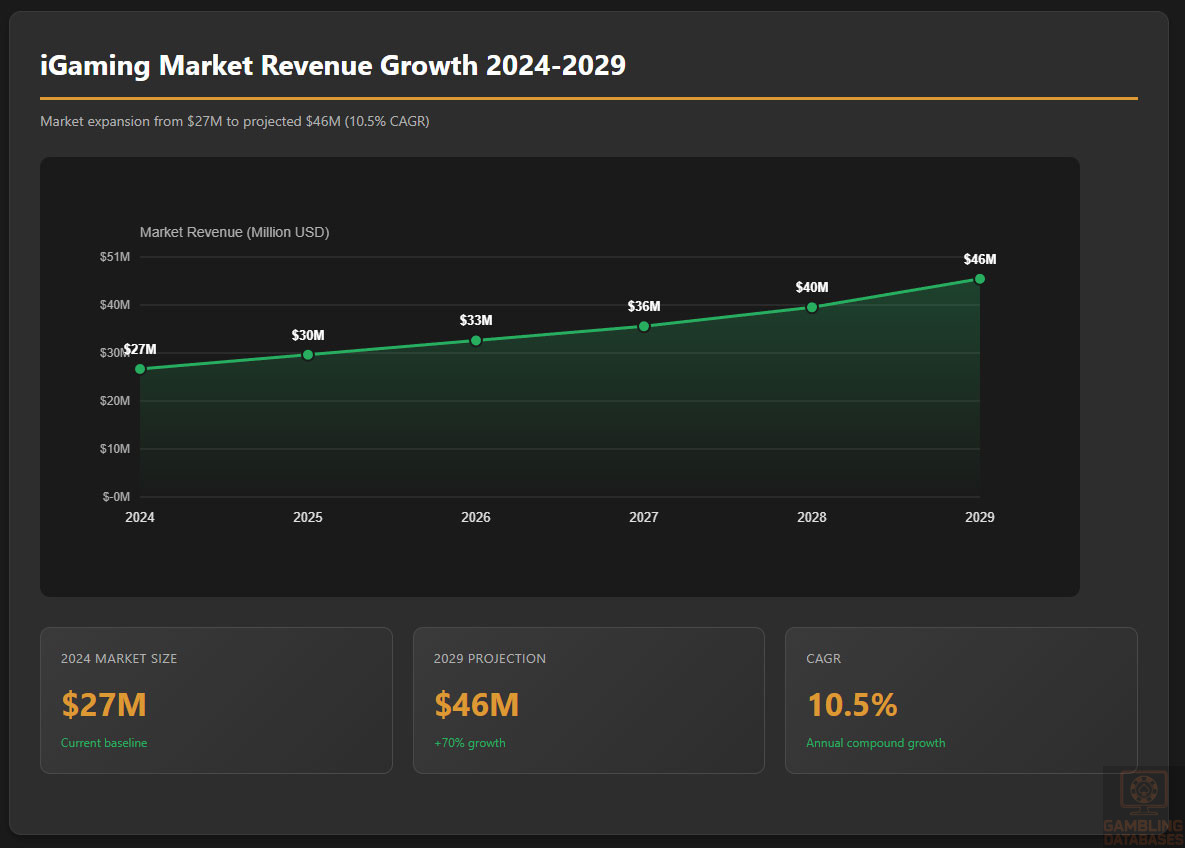1185x848 pixels.
Task: Open the 2024 Market Size card
Action: (x=216, y=700)
